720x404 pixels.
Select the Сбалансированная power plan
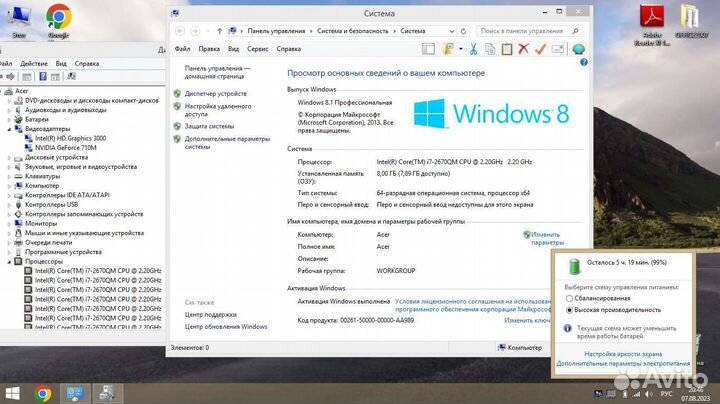point(569,298)
